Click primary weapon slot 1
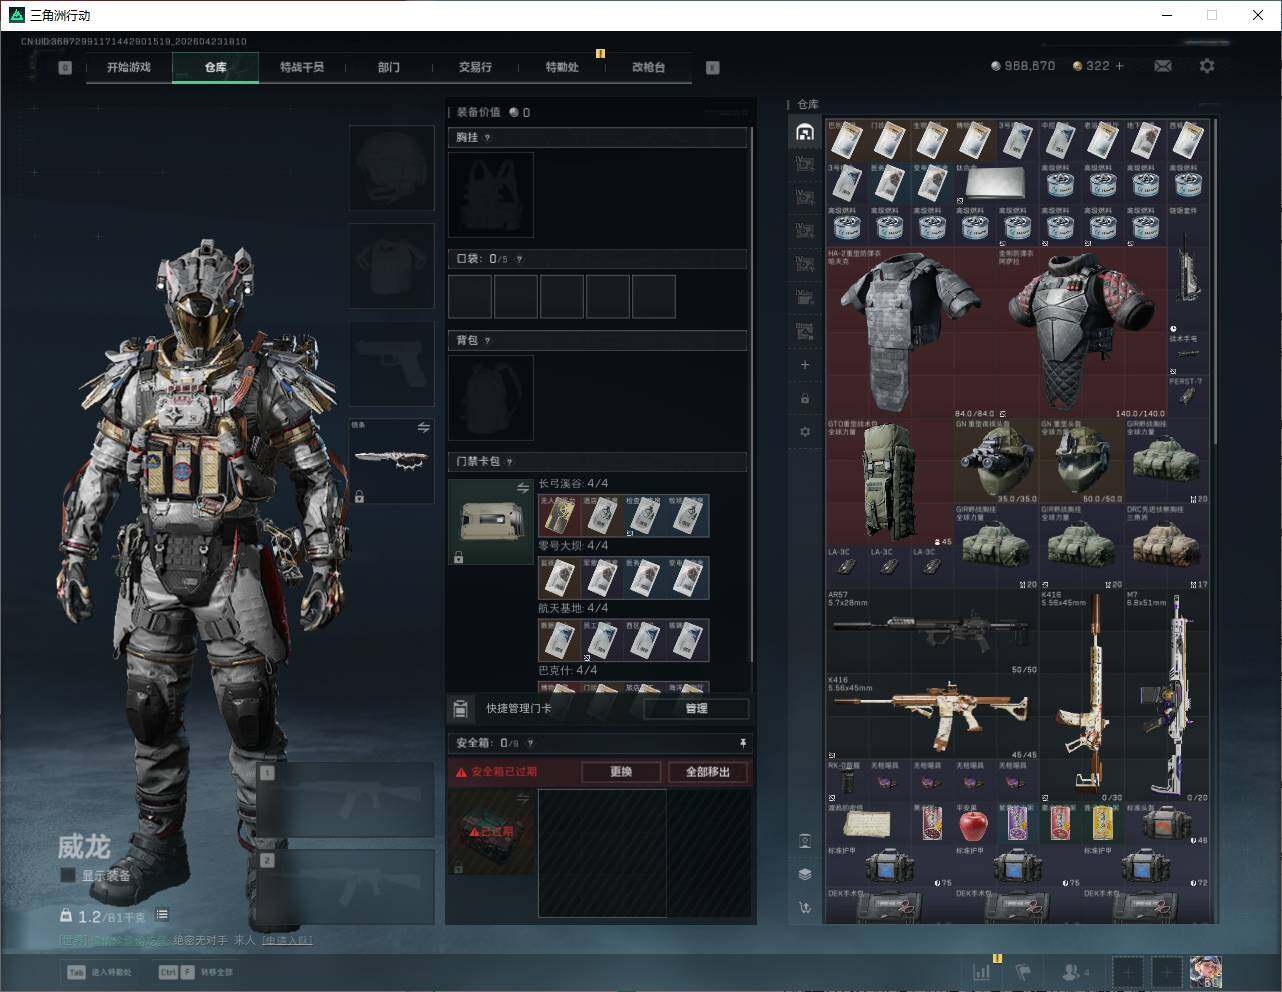 346,800
